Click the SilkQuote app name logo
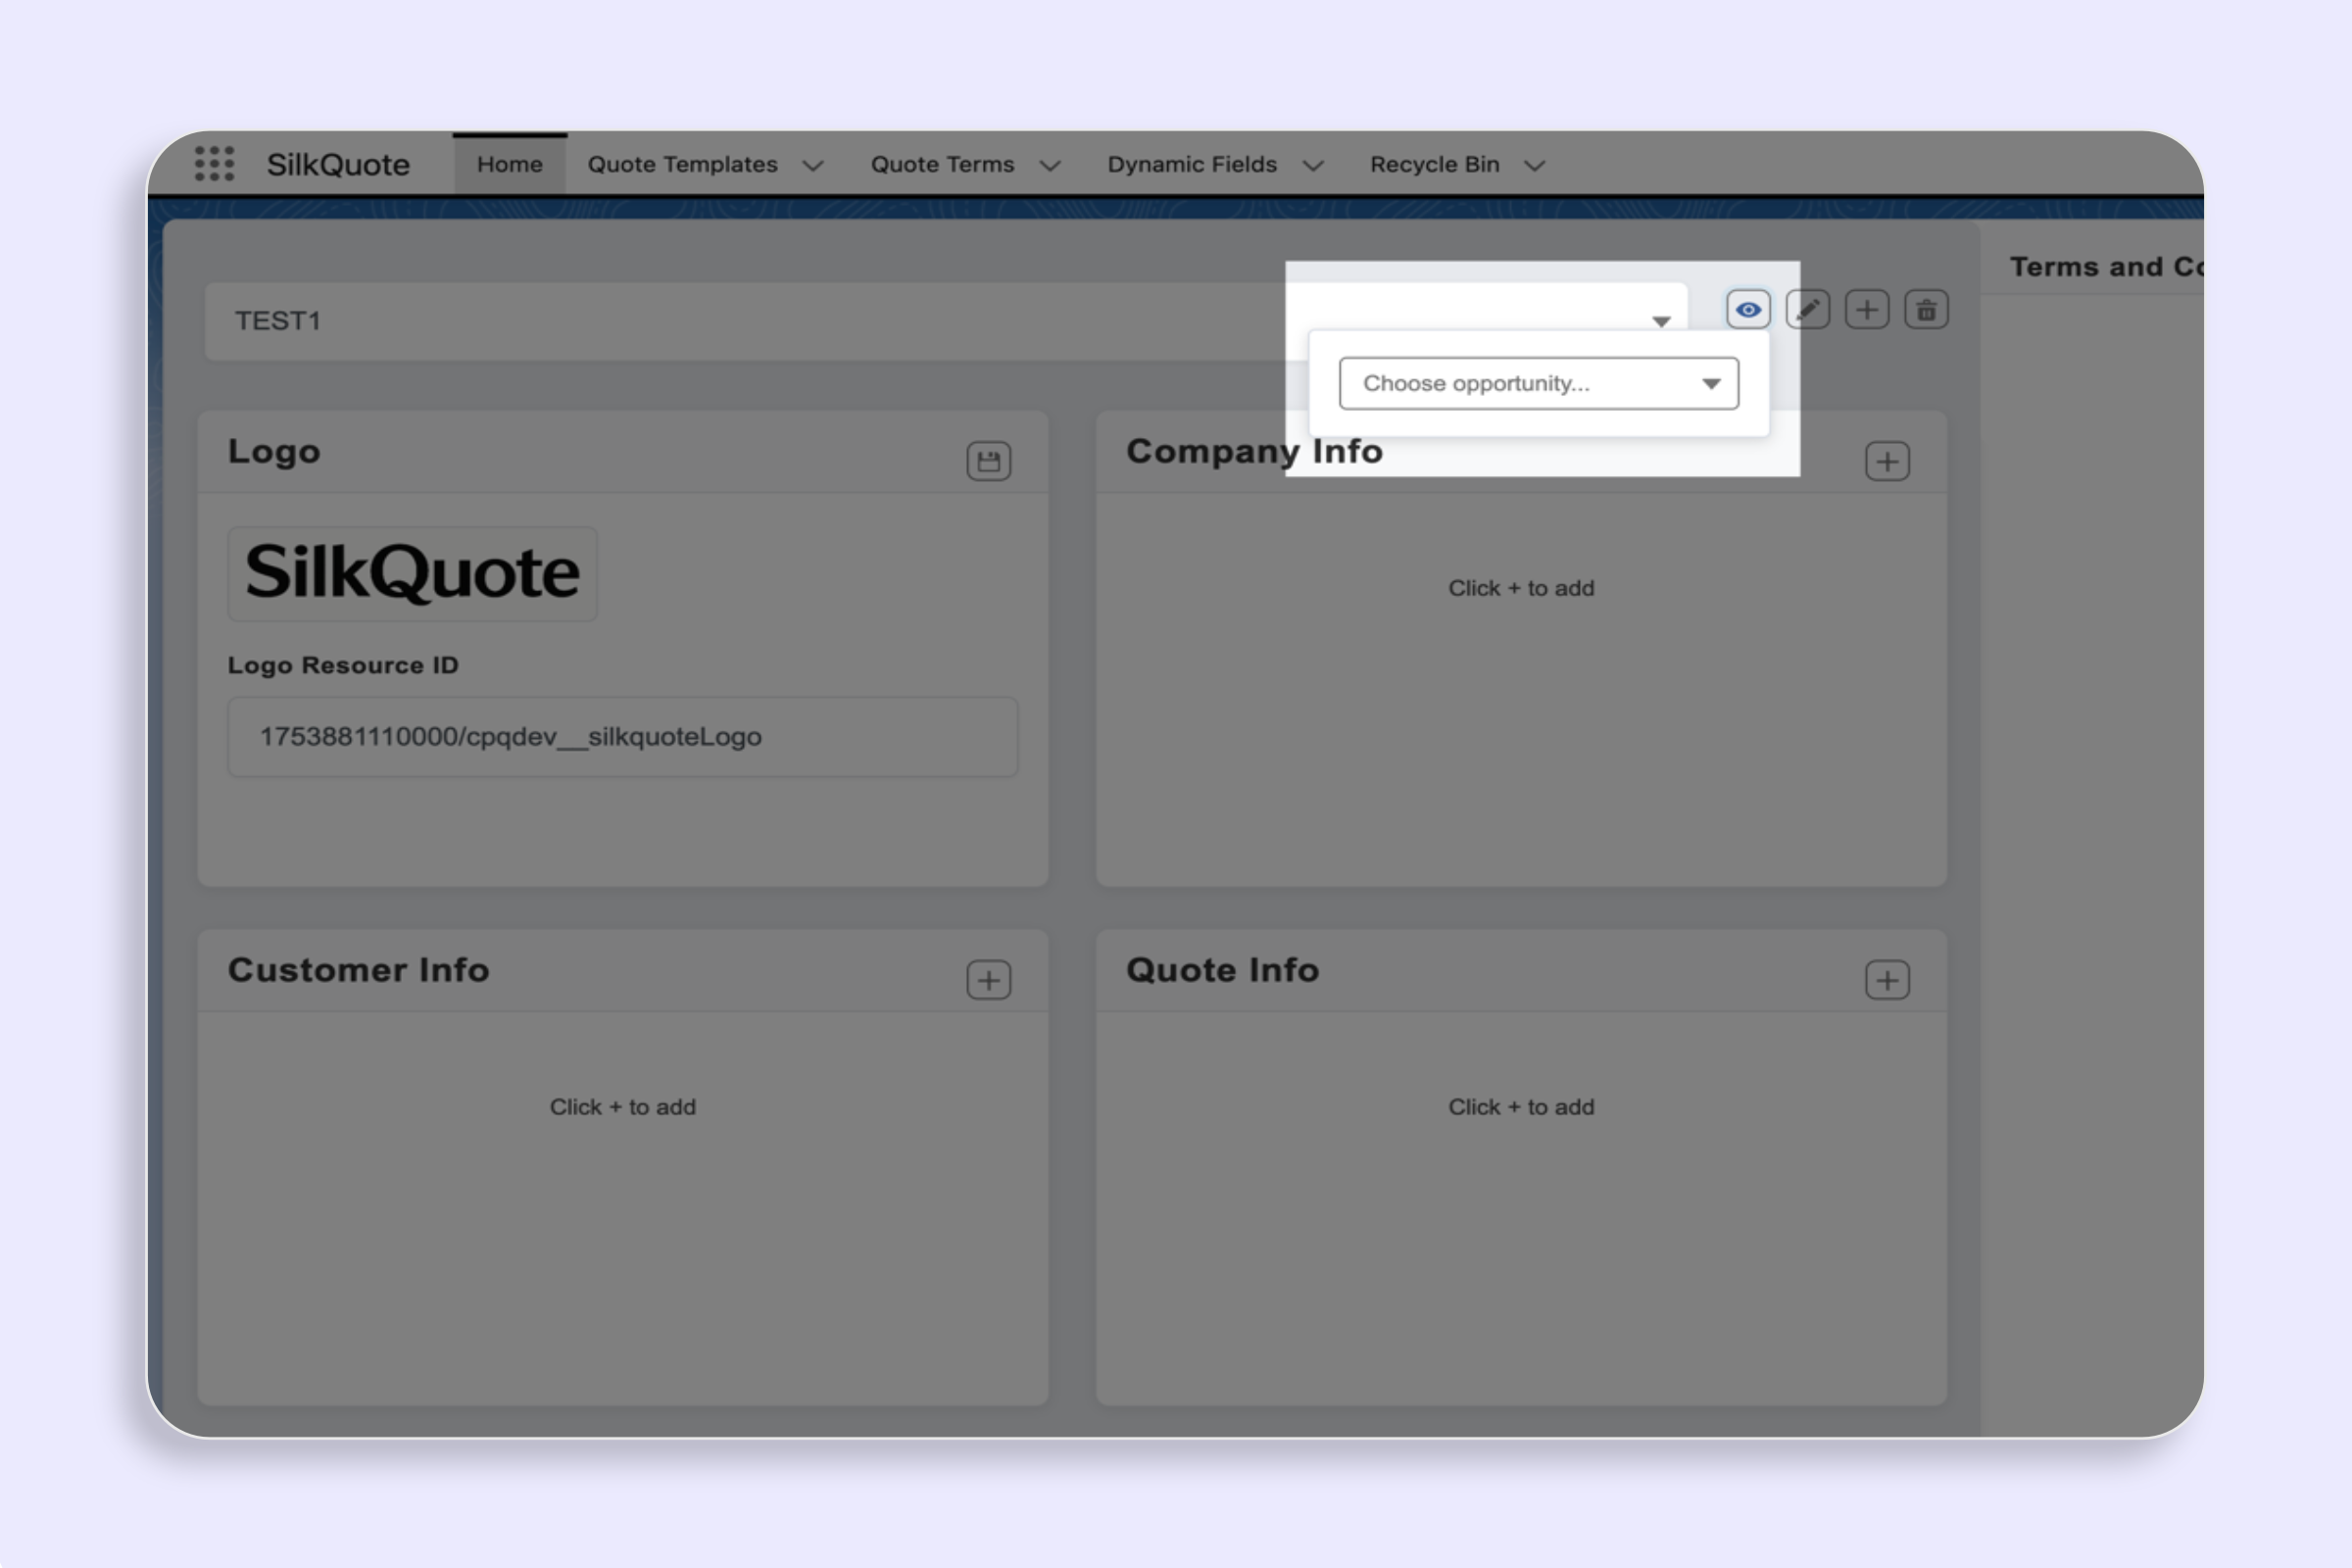Viewport: 2352px width, 1568px height. coord(337,163)
